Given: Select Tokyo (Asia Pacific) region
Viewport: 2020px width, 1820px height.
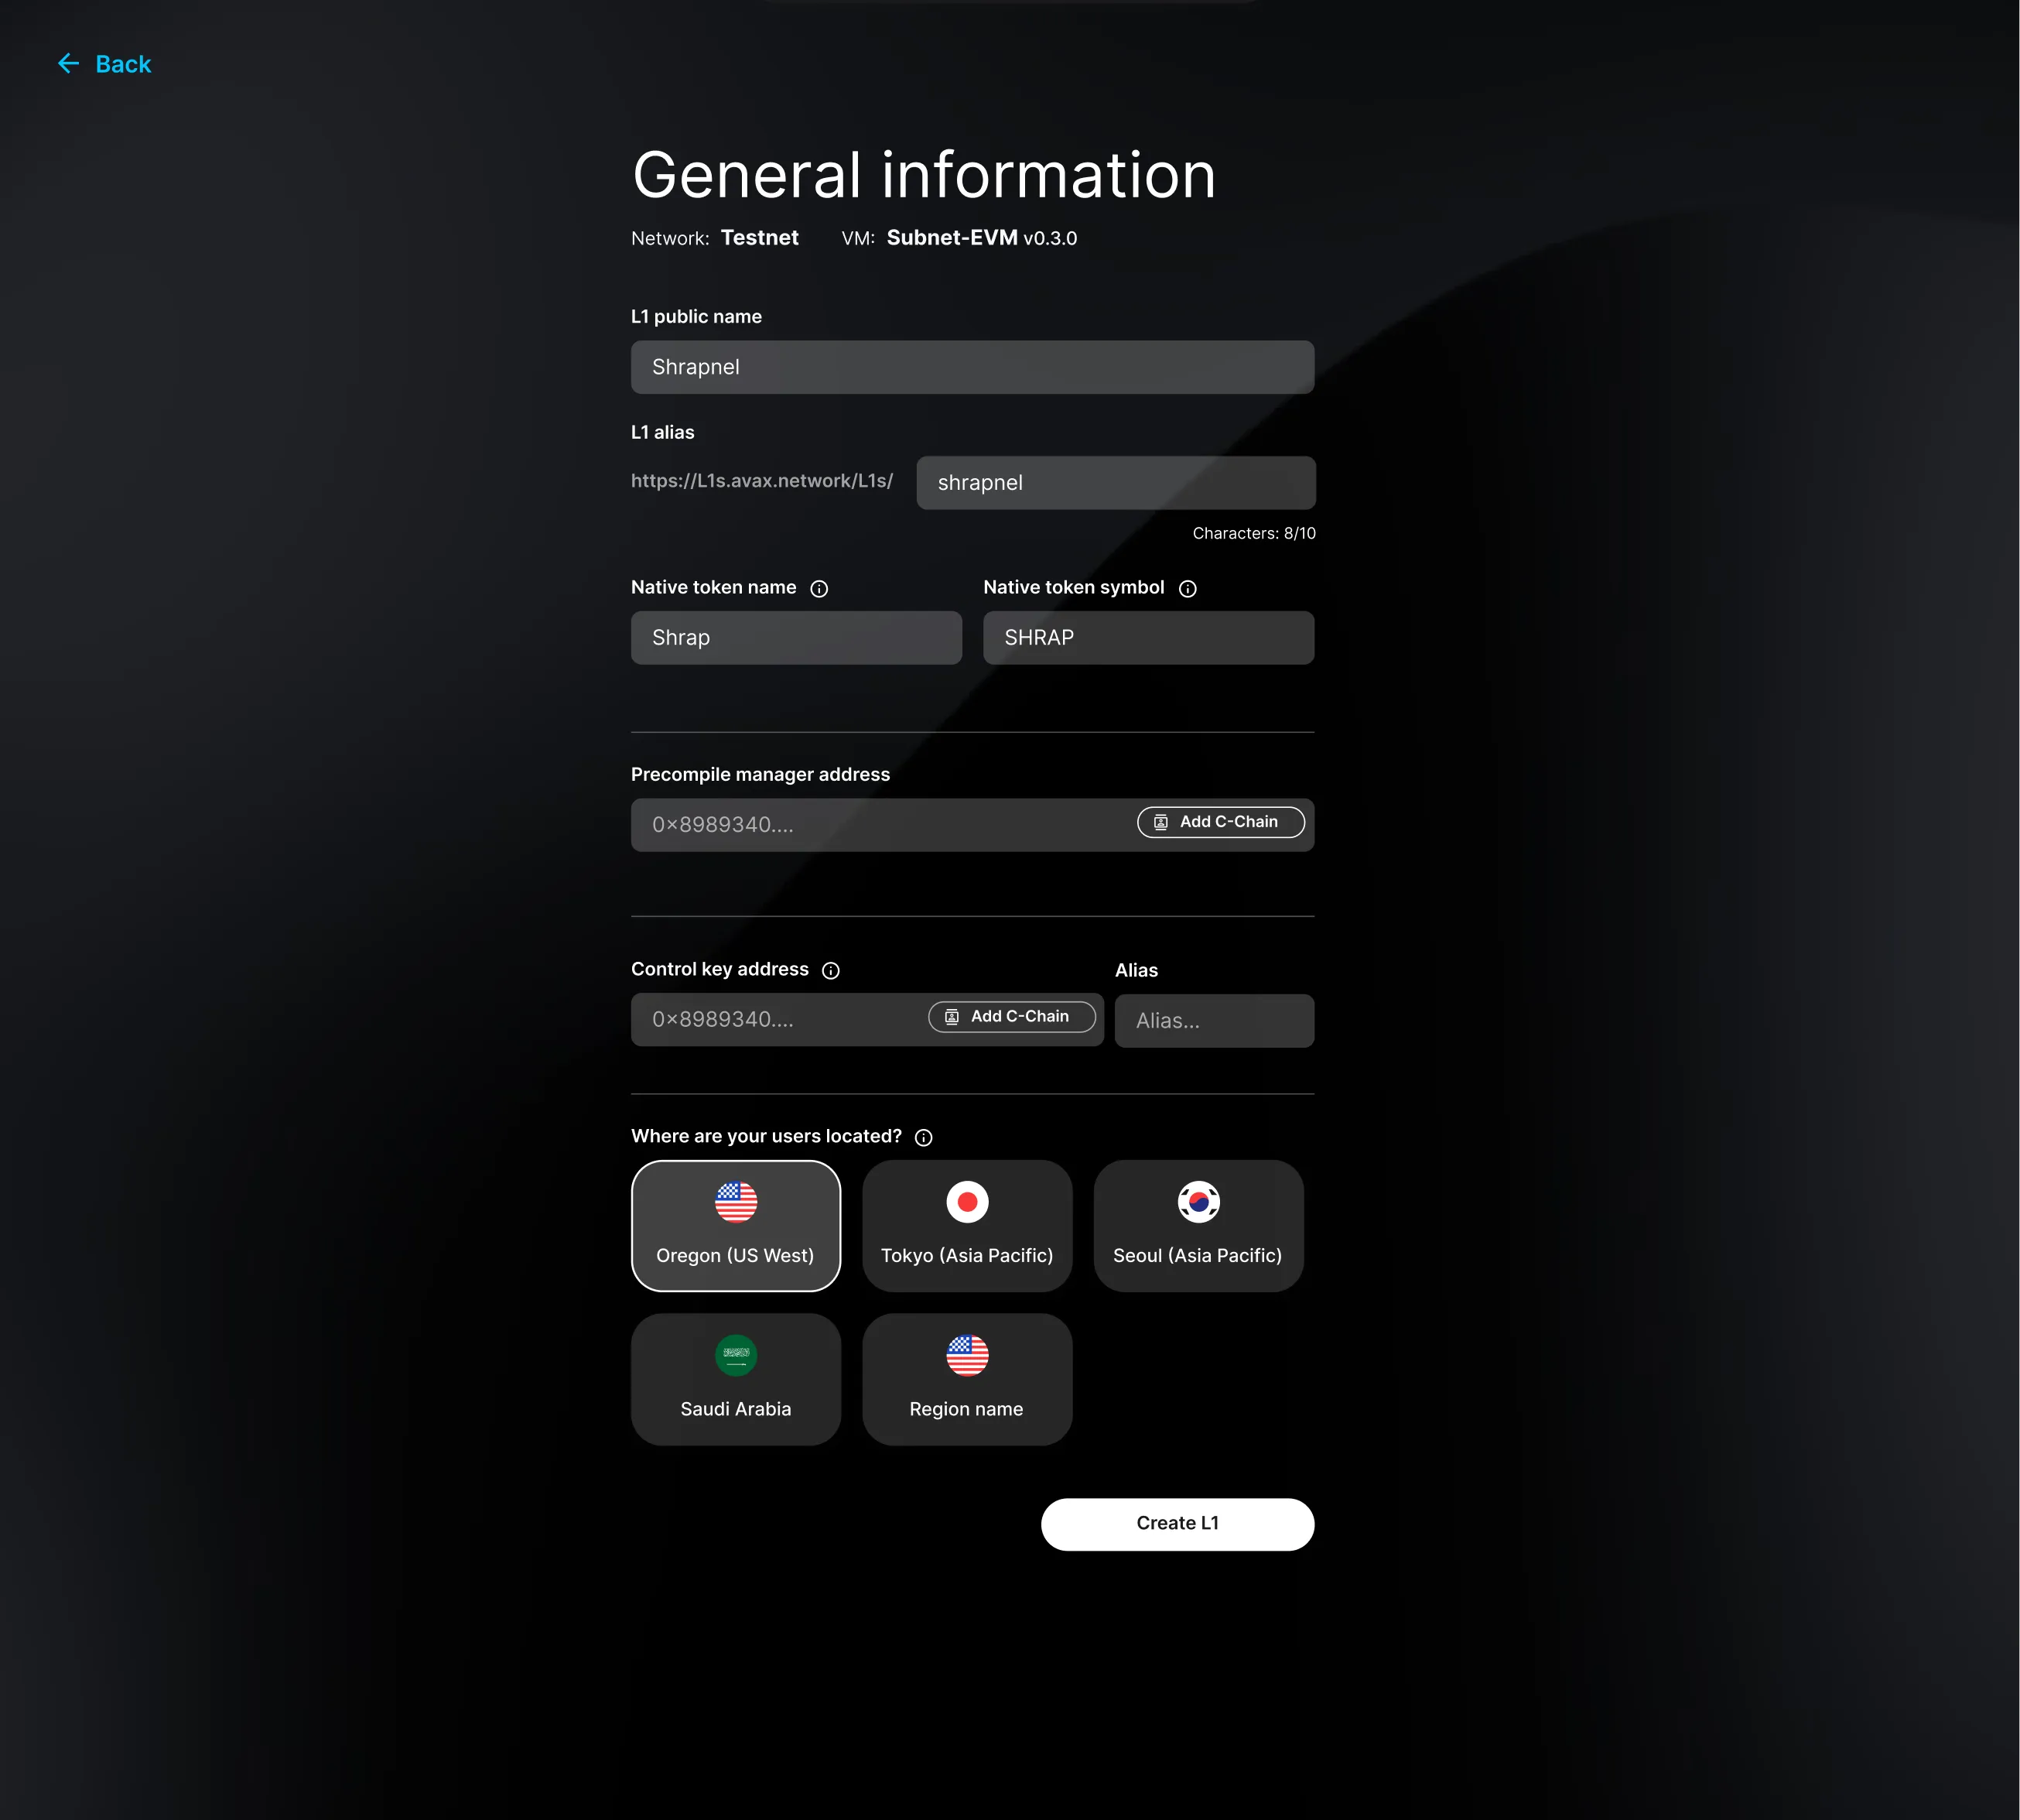Looking at the screenshot, I should 967,1226.
